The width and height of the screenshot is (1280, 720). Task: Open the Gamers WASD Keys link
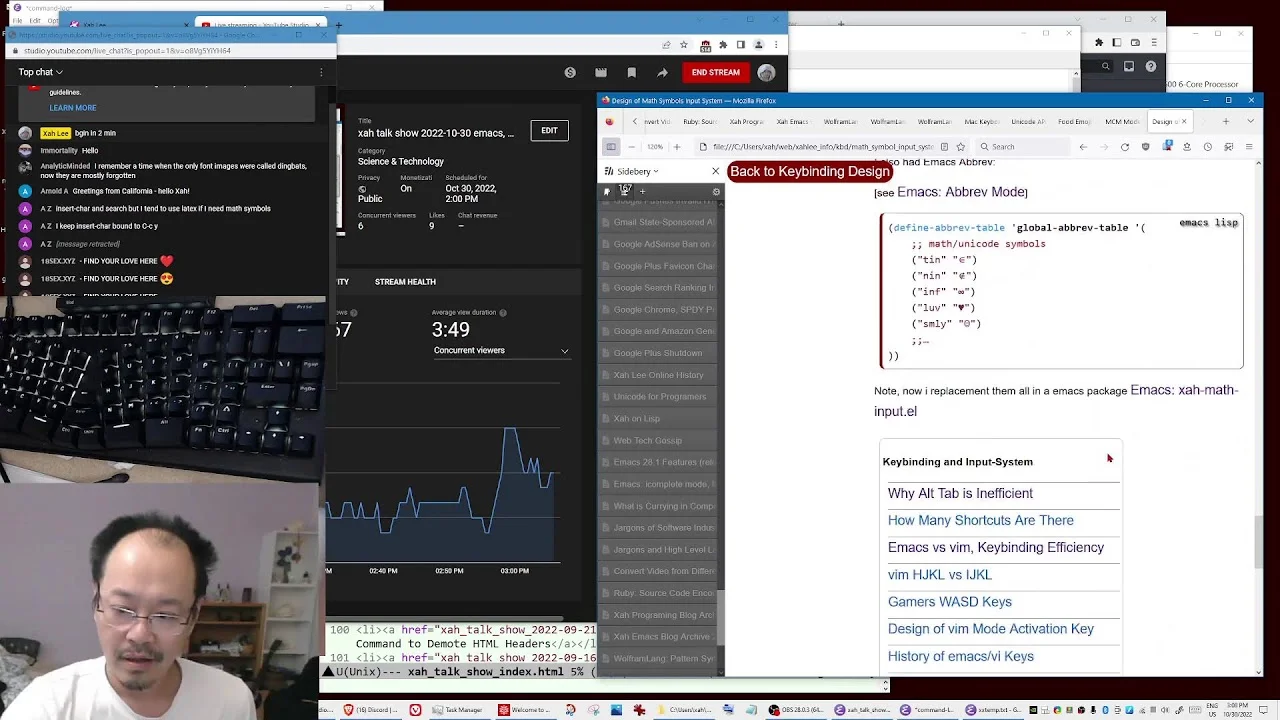click(x=949, y=602)
